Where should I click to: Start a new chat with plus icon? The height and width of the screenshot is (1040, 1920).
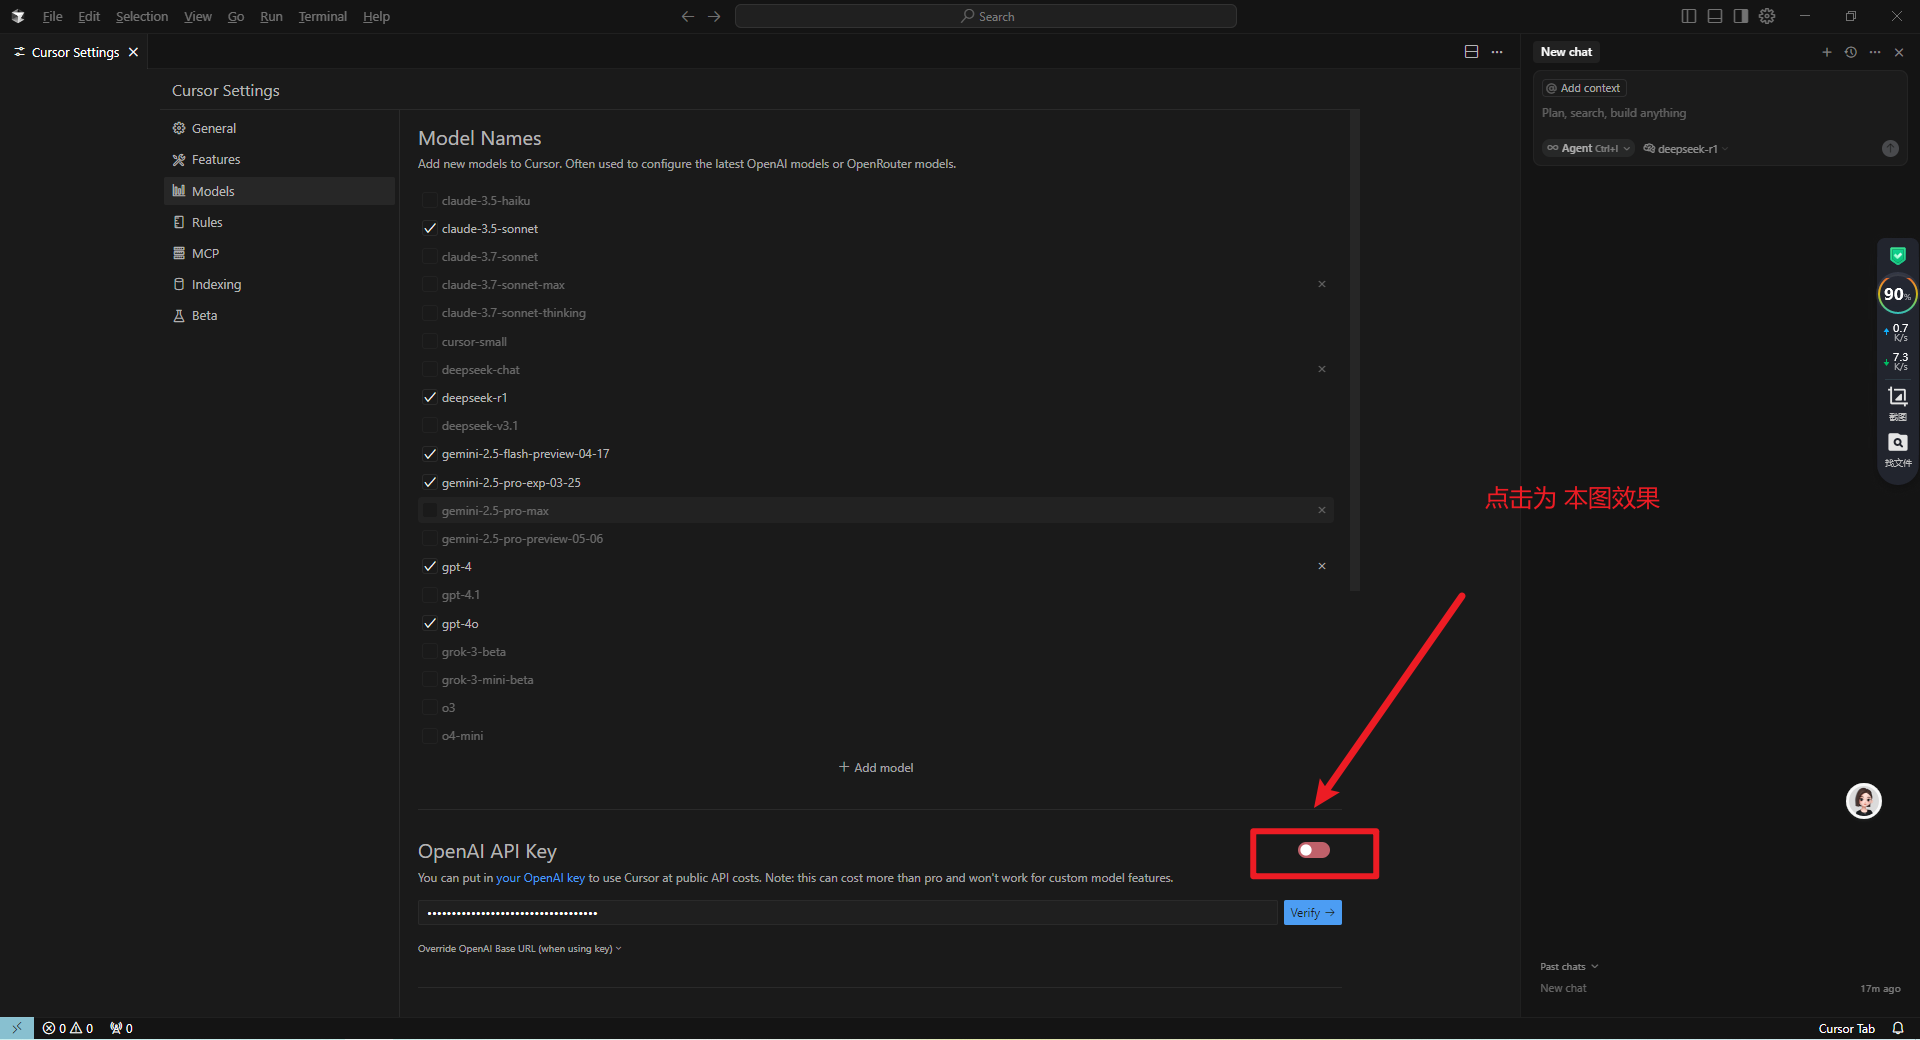pos(1827,52)
